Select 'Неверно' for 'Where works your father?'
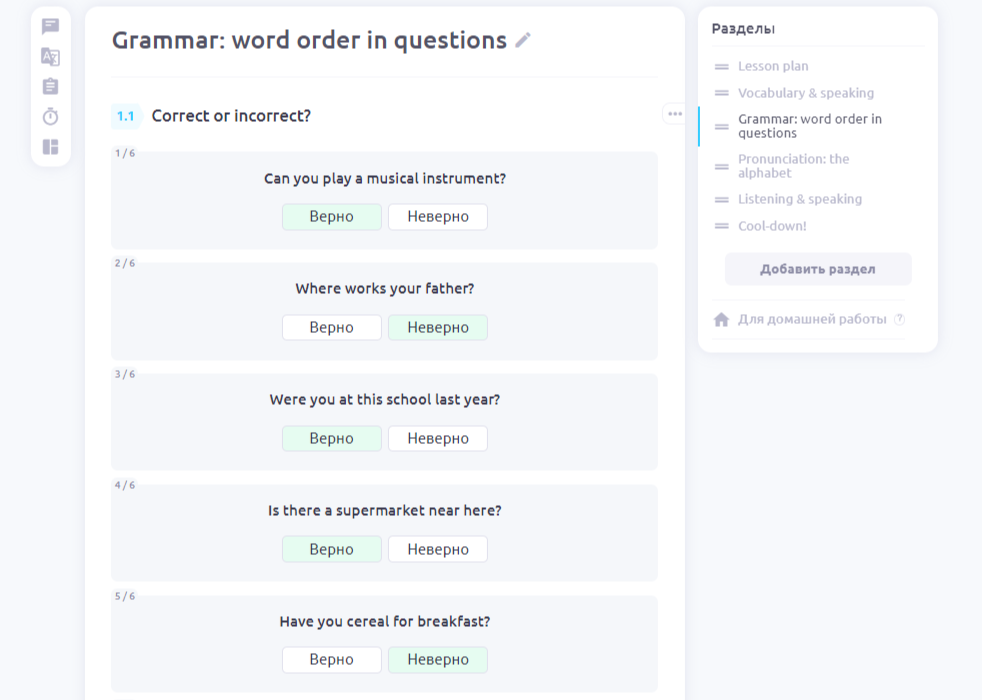The image size is (982, 700). point(437,328)
